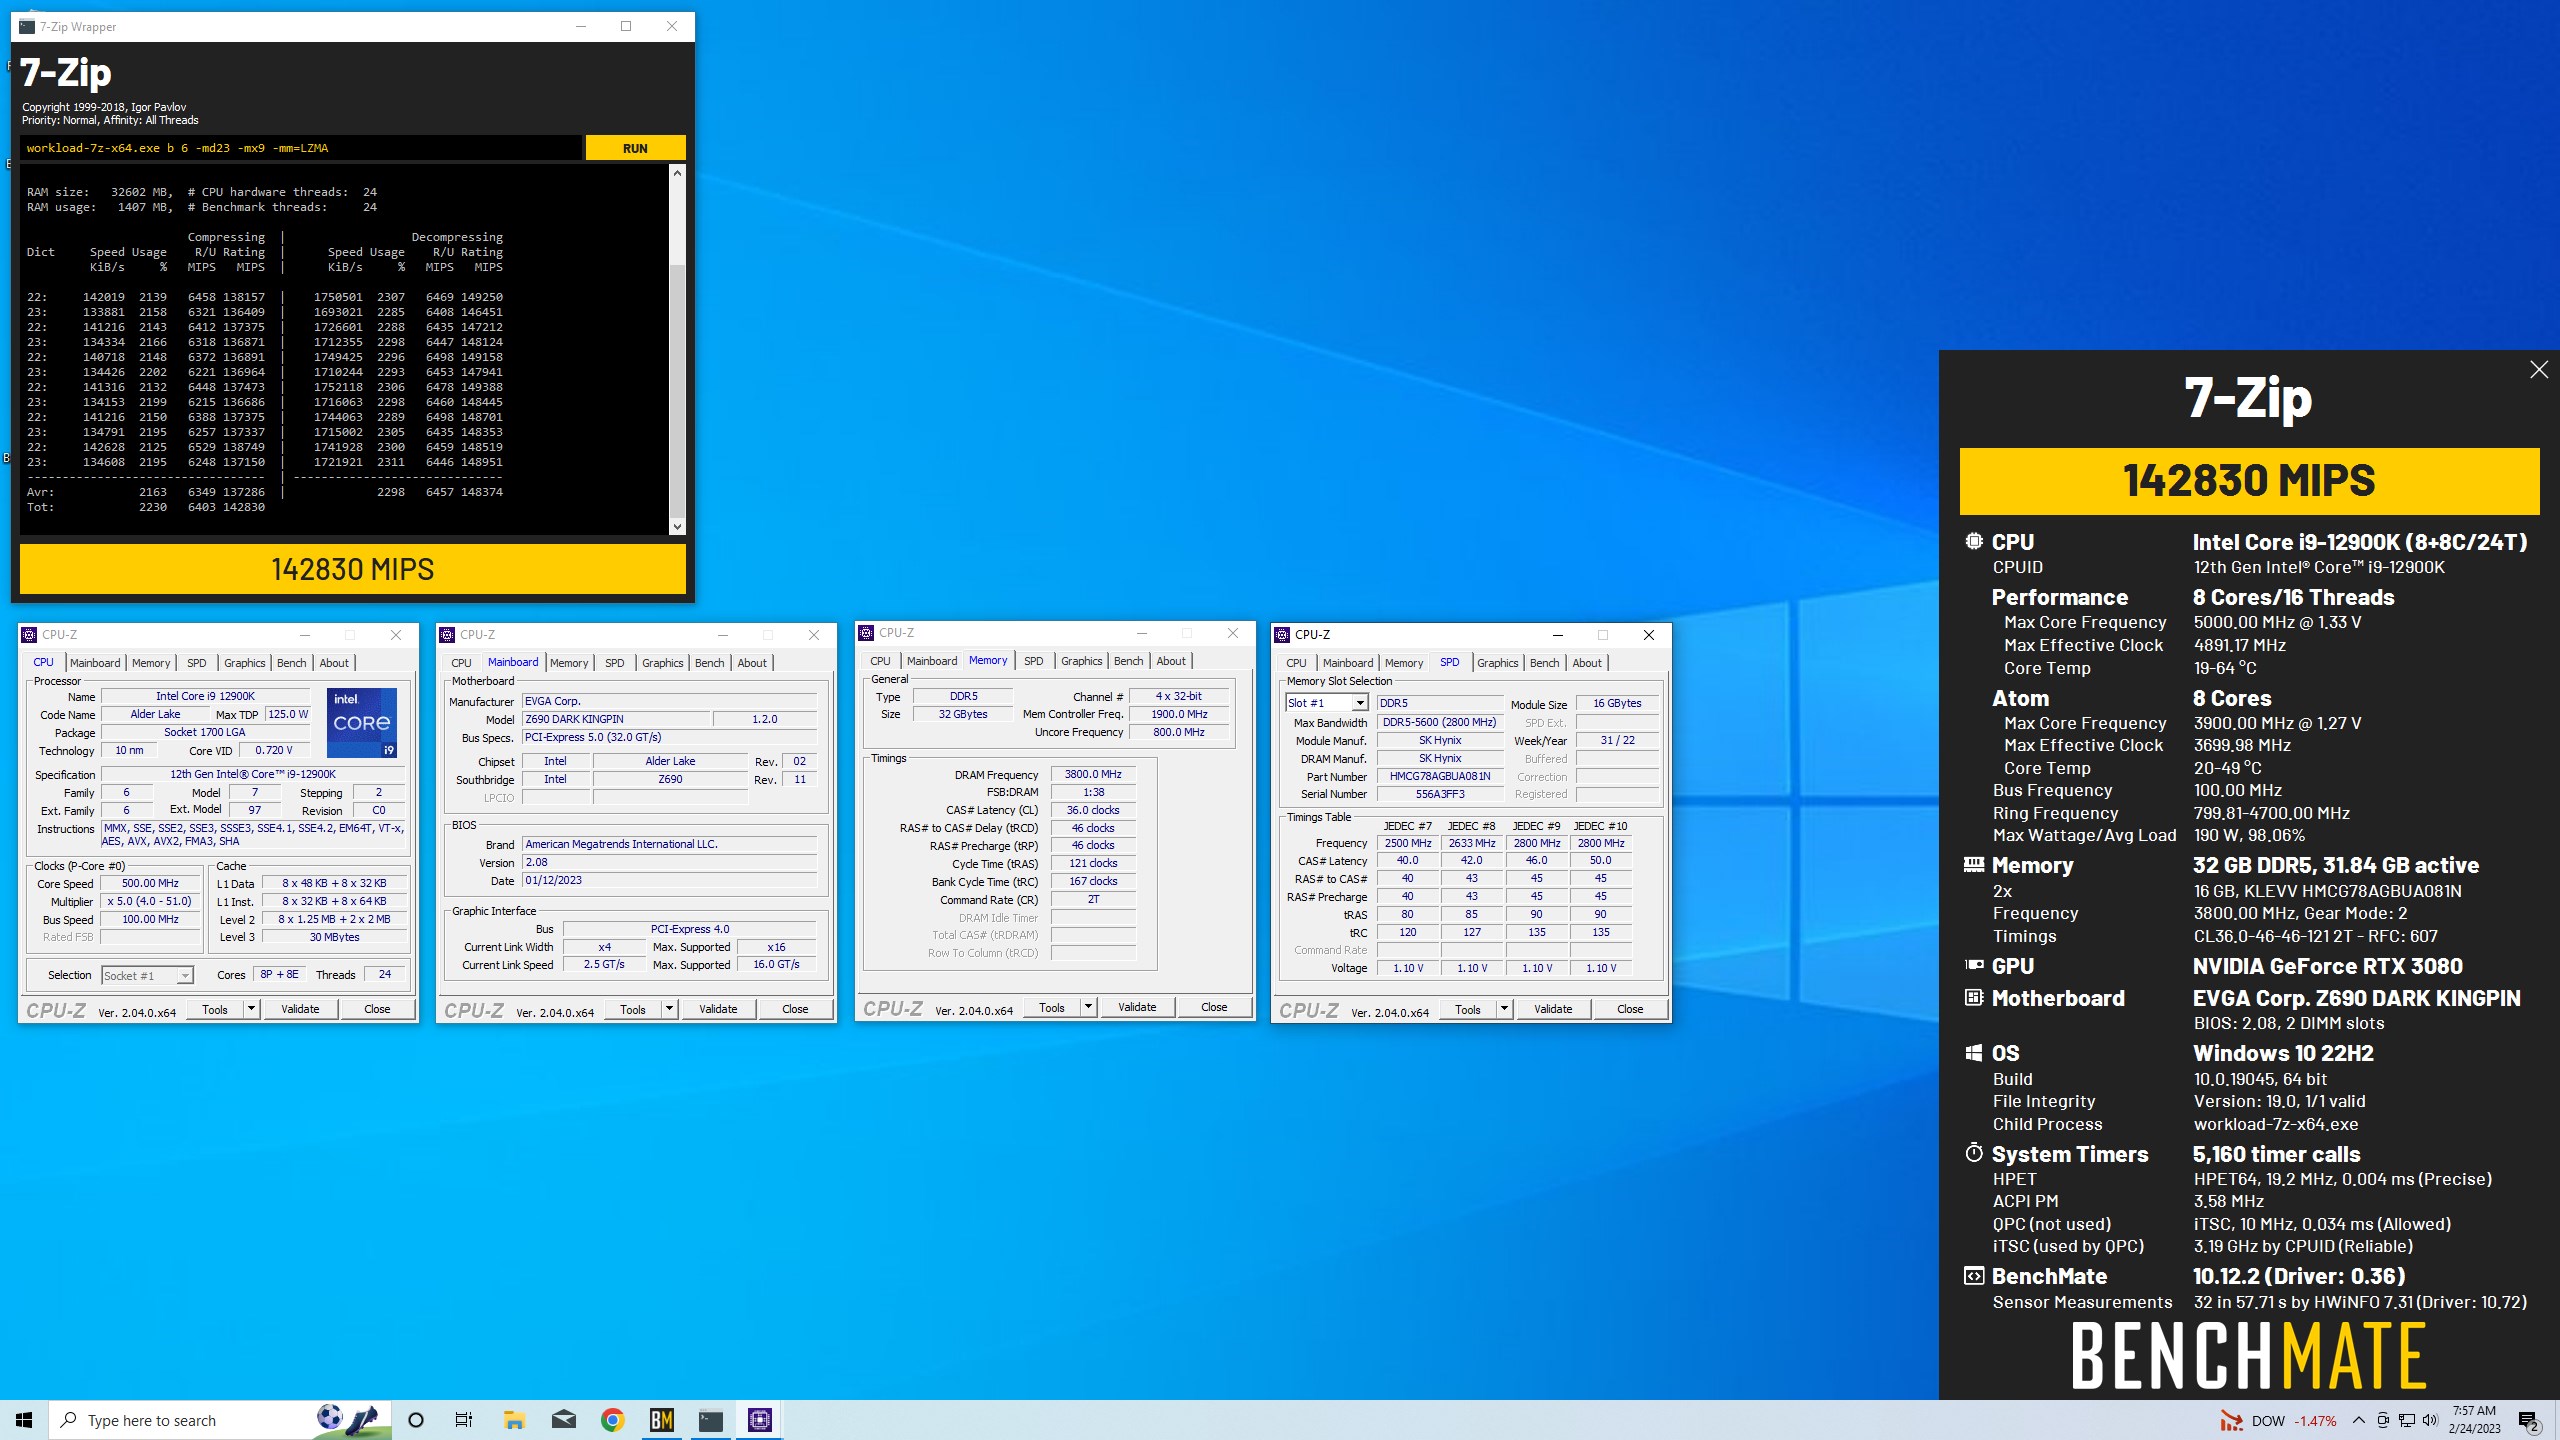The image size is (2560, 1440).
Task: Open About tab in CPU-Z Mainboard window
Action: (x=752, y=663)
